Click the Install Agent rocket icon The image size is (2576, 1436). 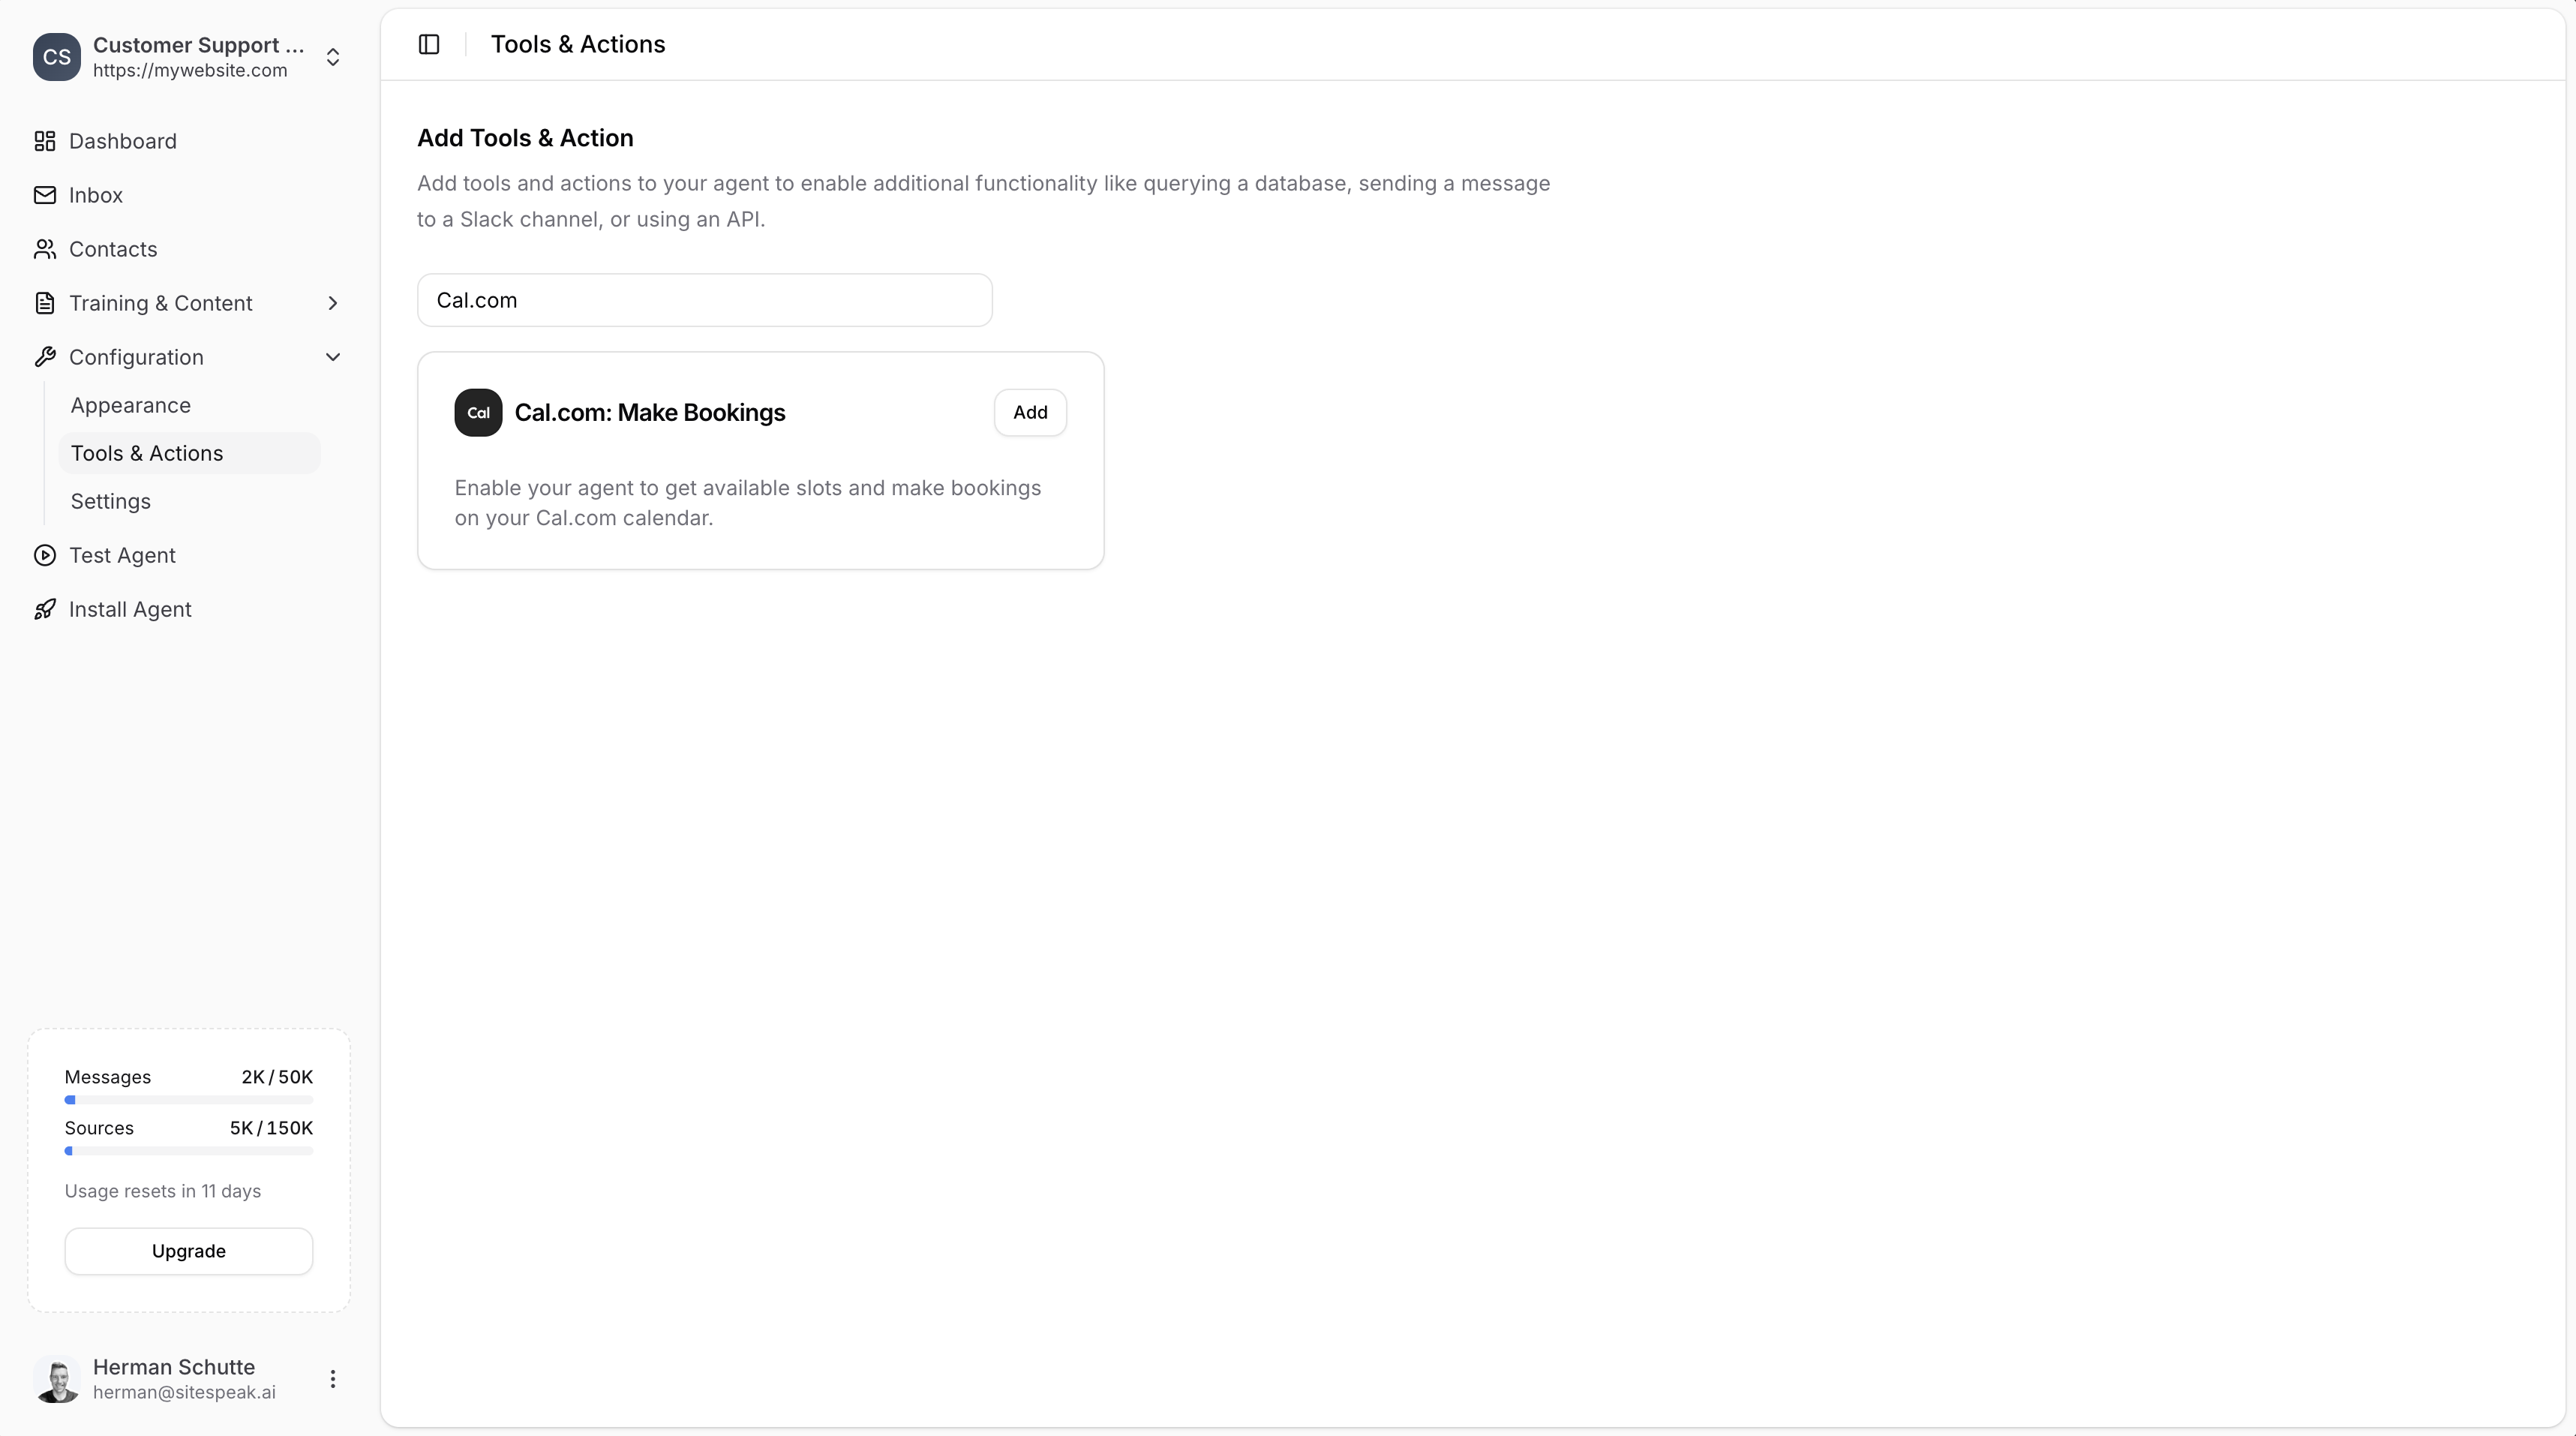(x=45, y=609)
